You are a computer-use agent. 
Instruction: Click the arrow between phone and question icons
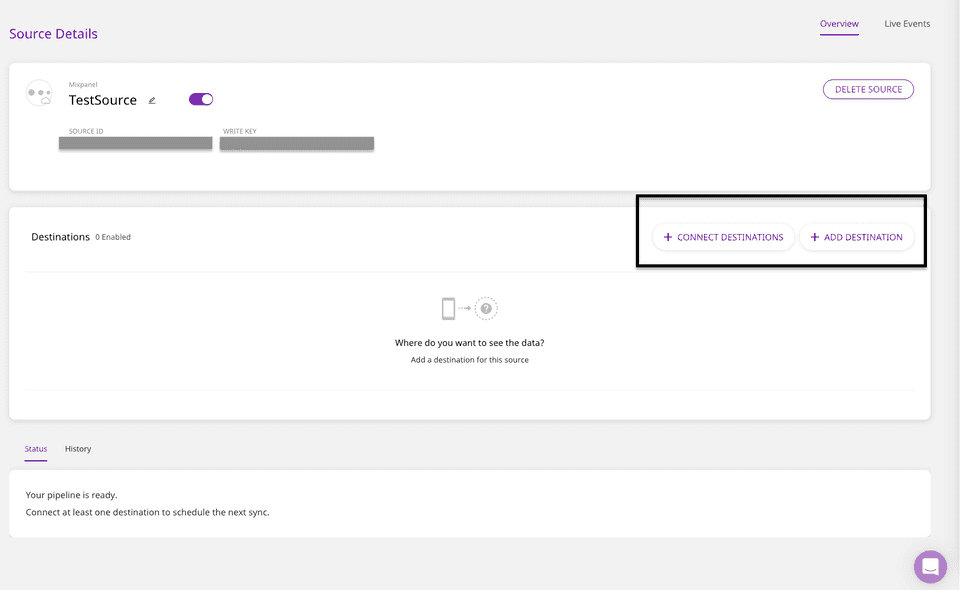(466, 308)
